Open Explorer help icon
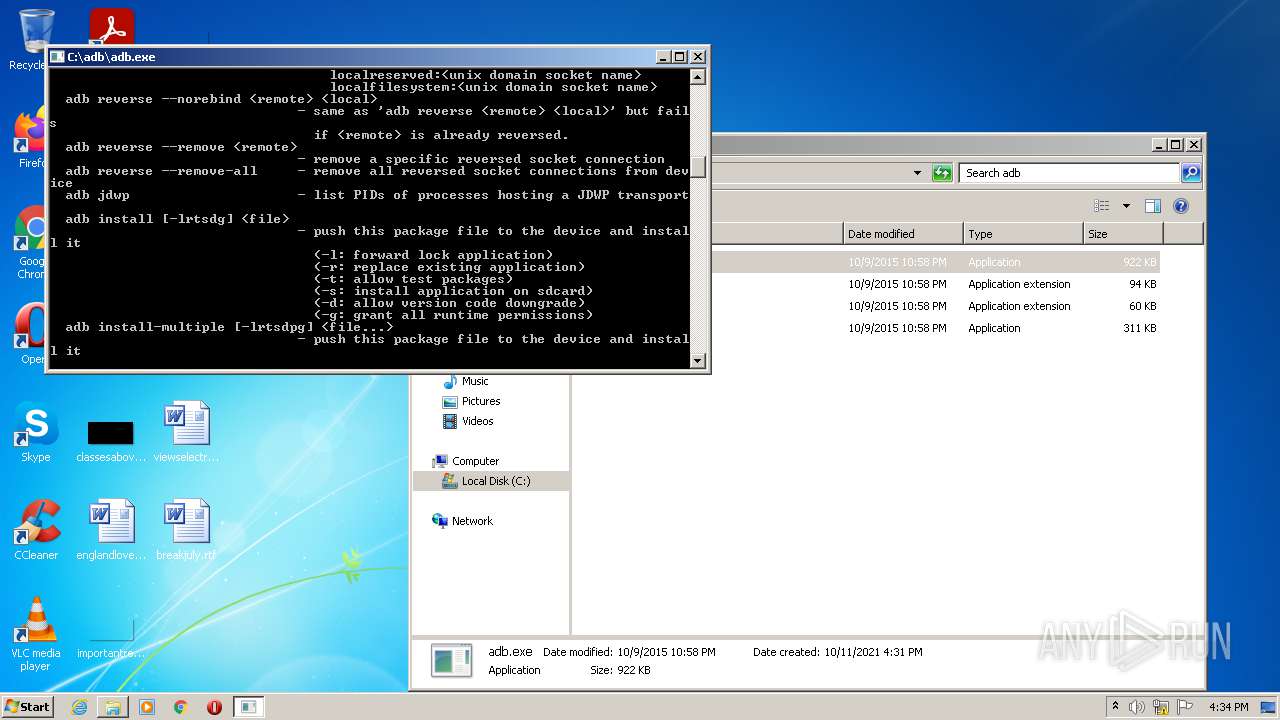The image size is (1280, 720). pyautogui.click(x=1181, y=206)
